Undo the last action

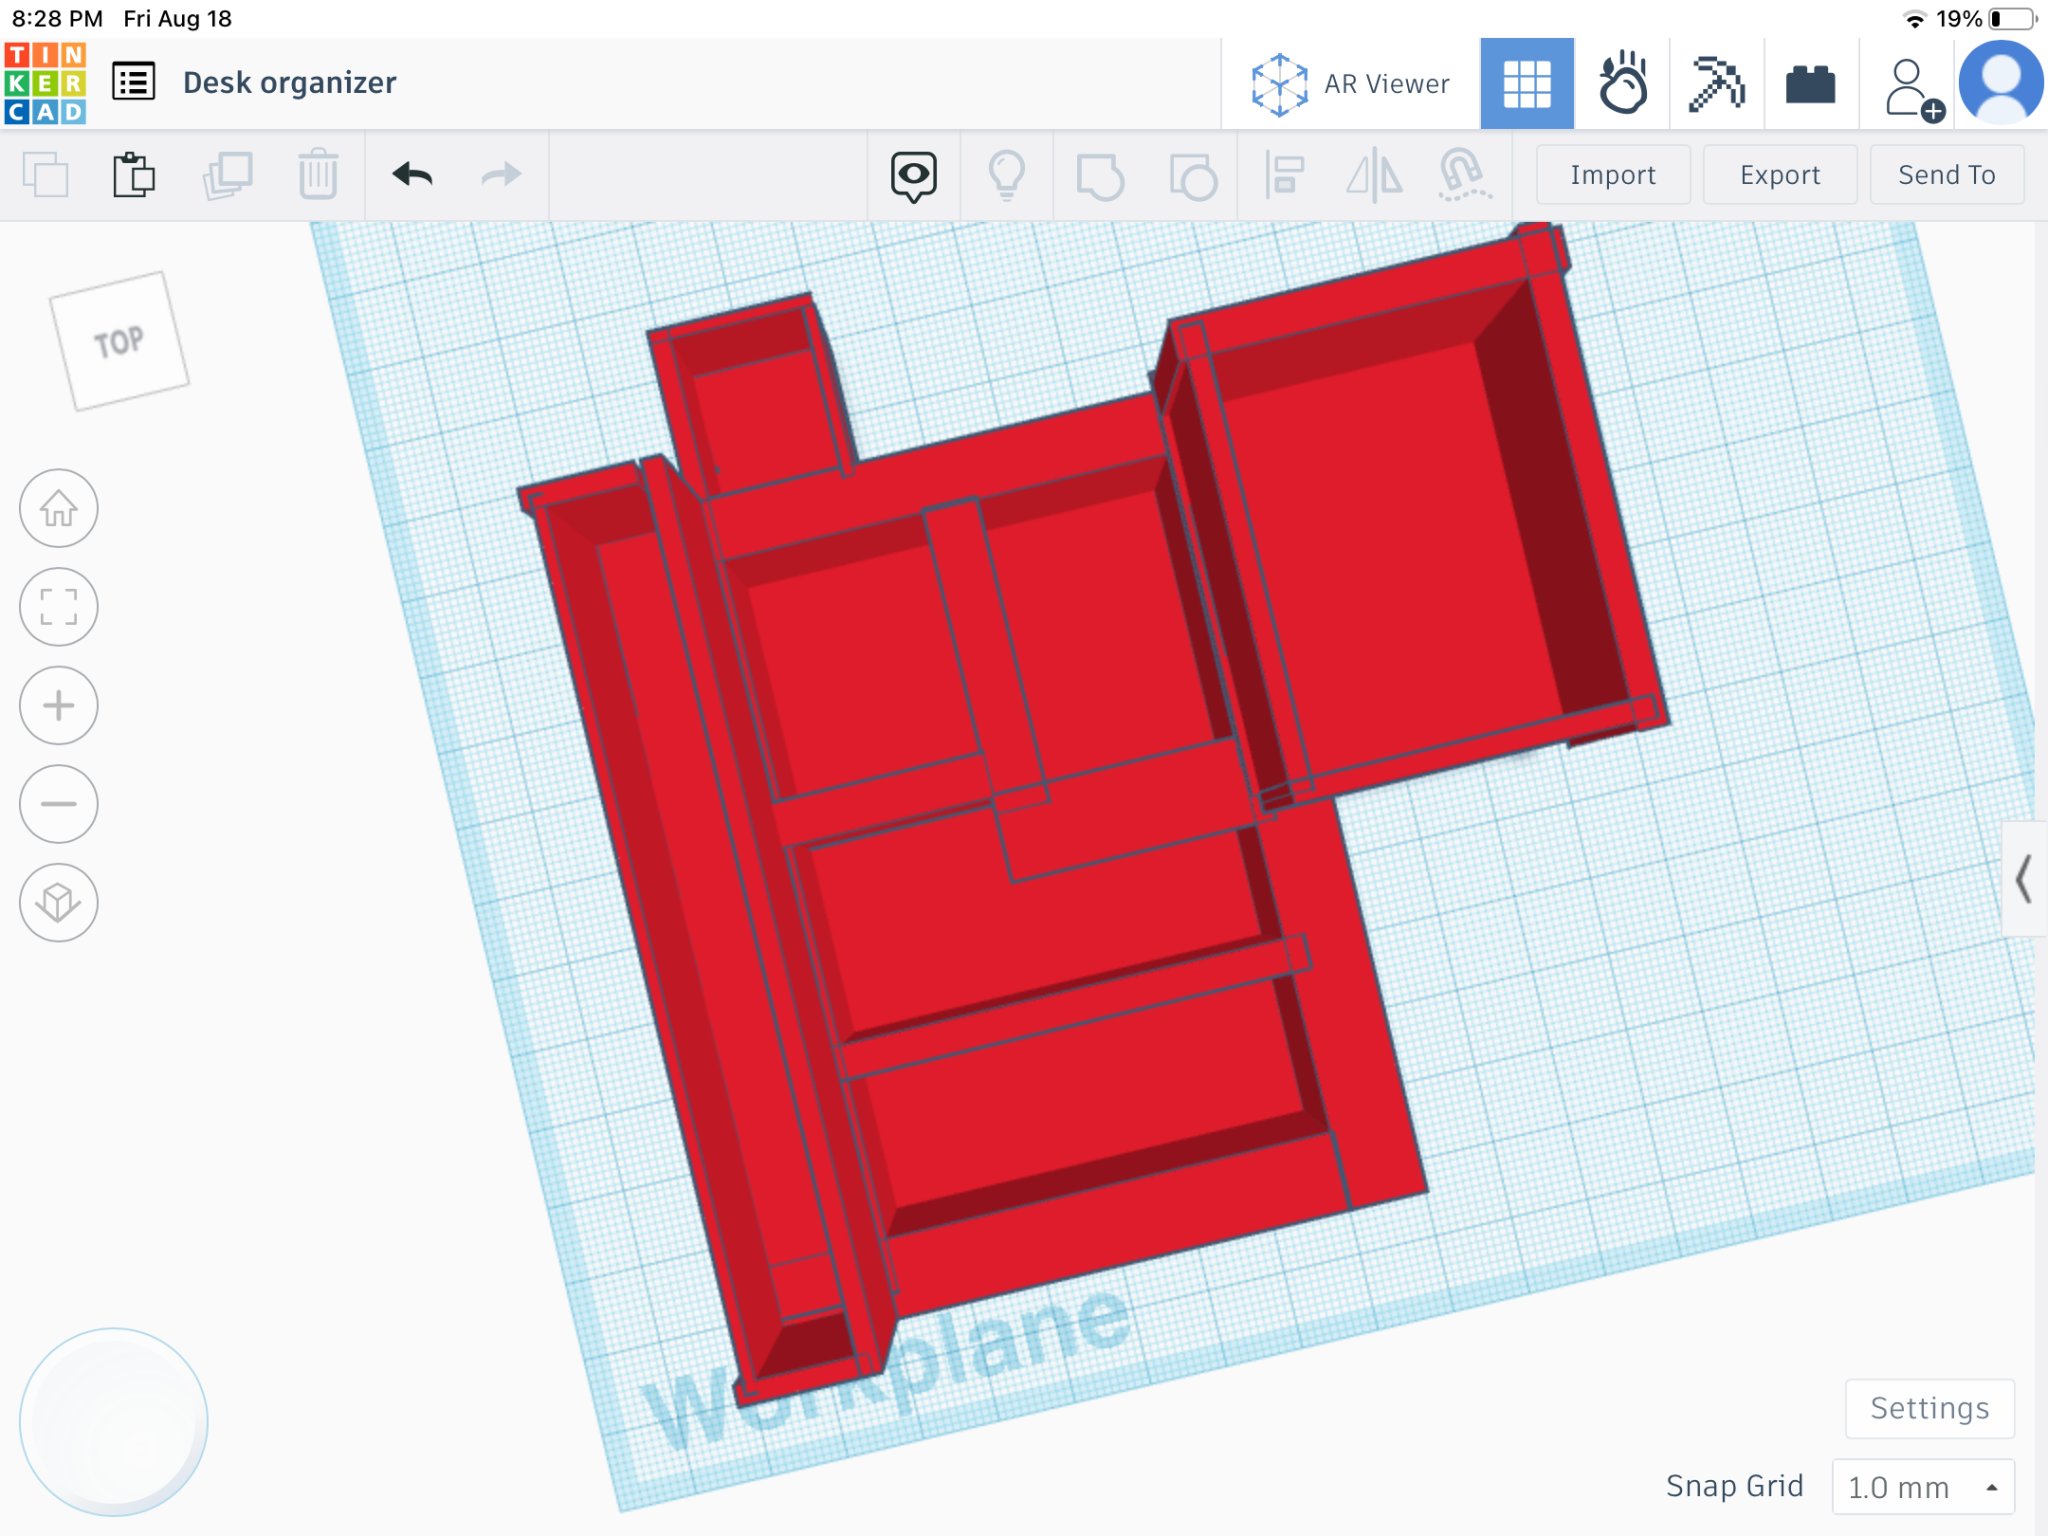[412, 175]
